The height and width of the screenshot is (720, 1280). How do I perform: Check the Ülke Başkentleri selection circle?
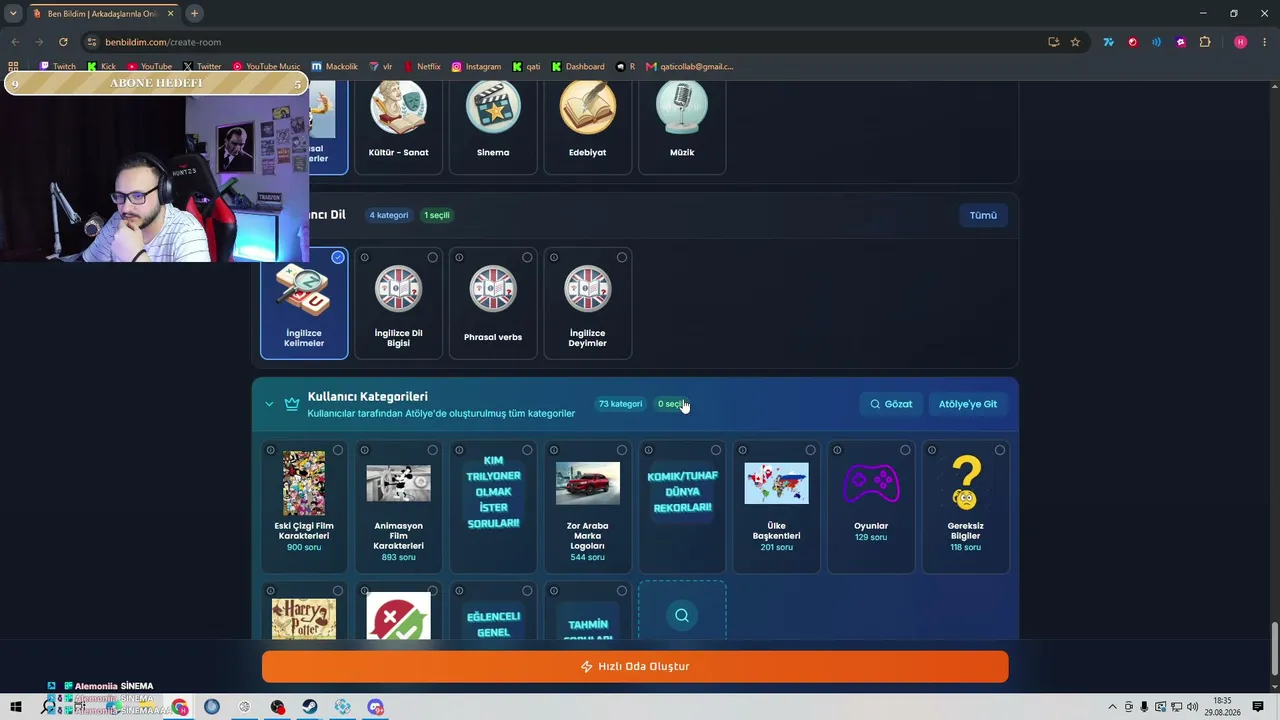(x=810, y=450)
